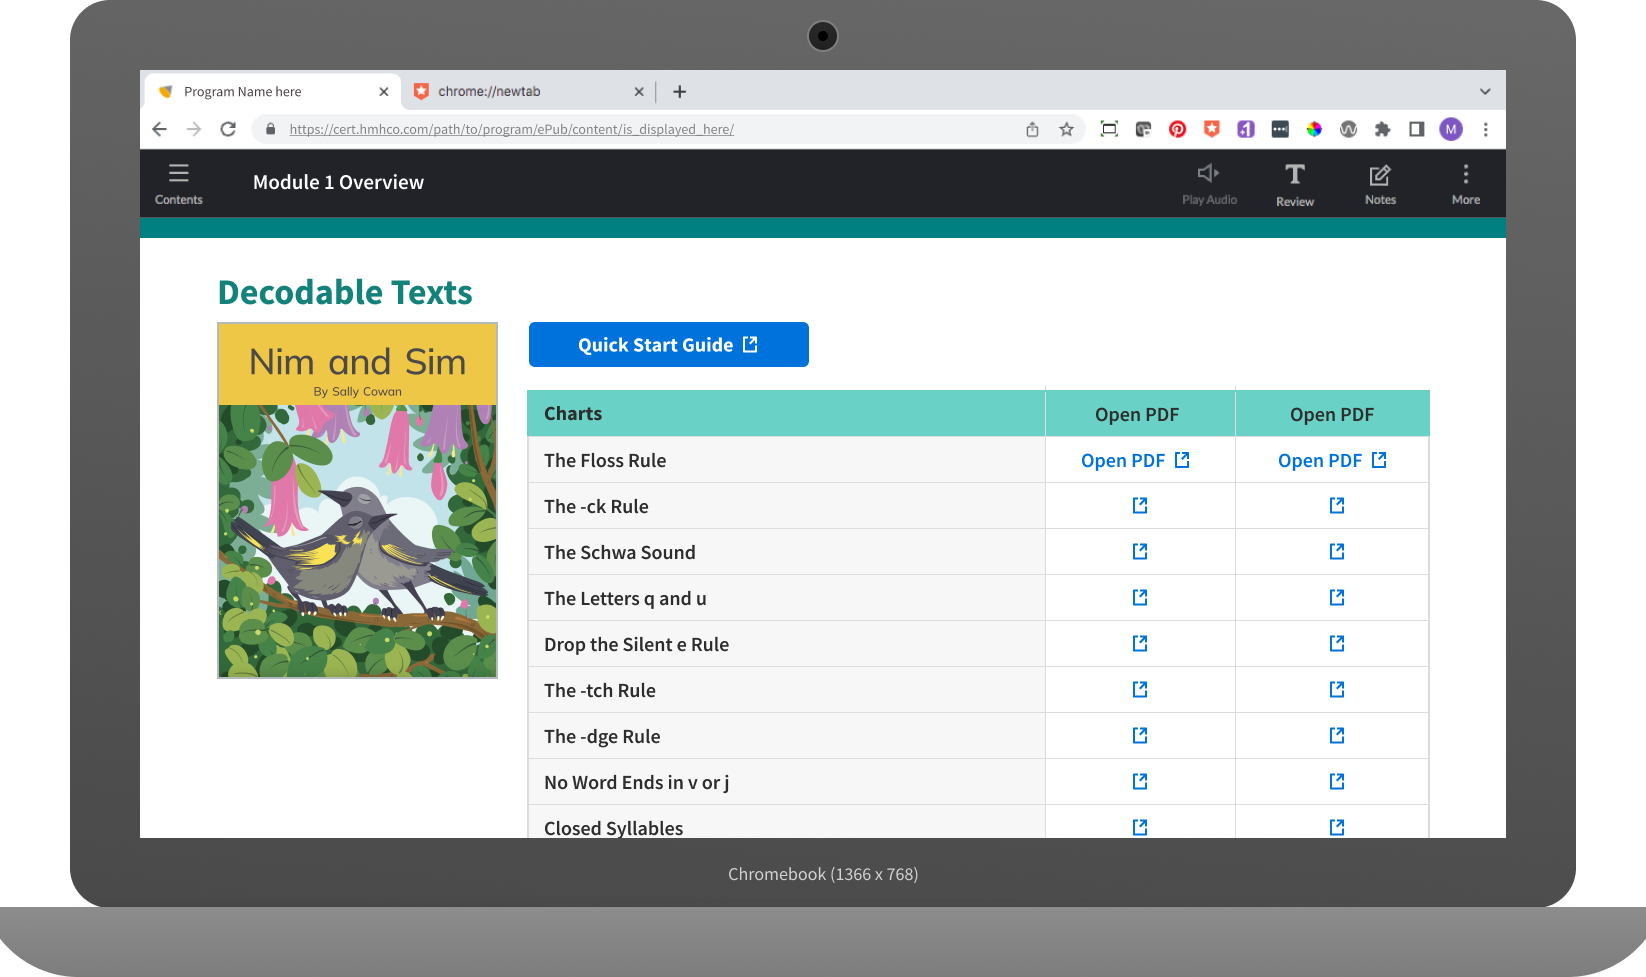Switch to Program Name here tab

[272, 91]
